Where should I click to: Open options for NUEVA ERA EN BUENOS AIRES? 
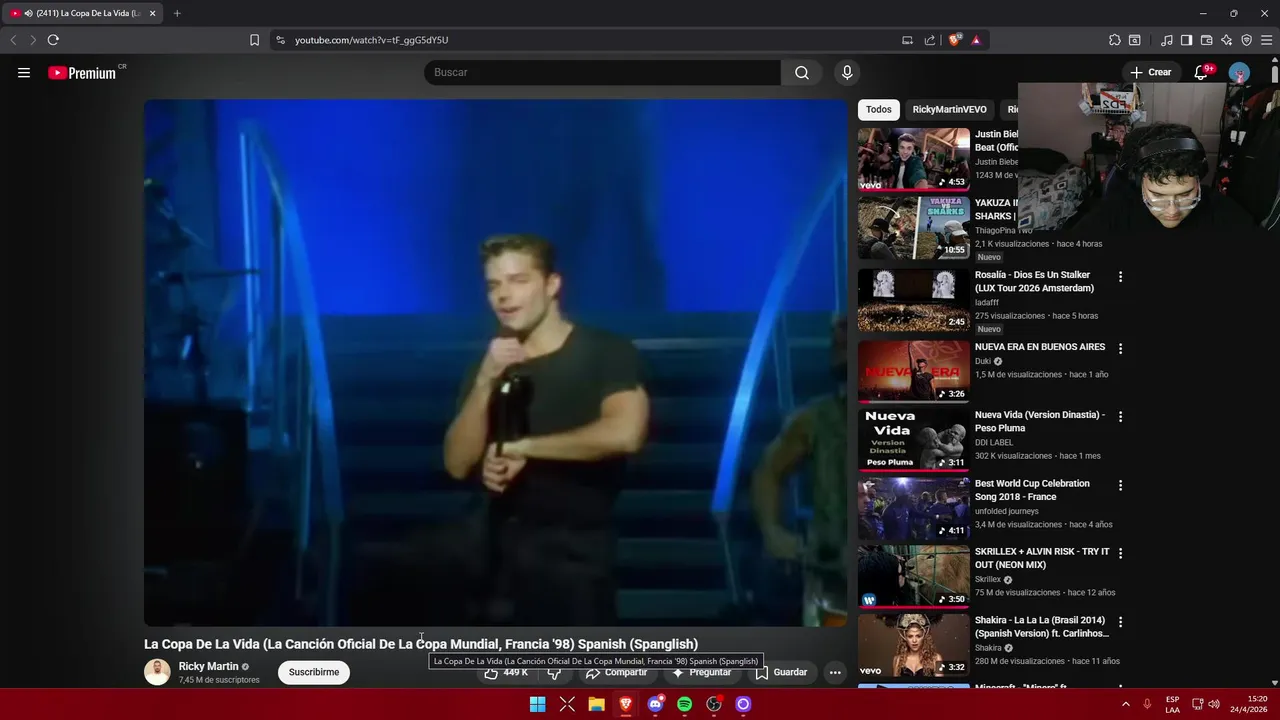coord(1120,349)
